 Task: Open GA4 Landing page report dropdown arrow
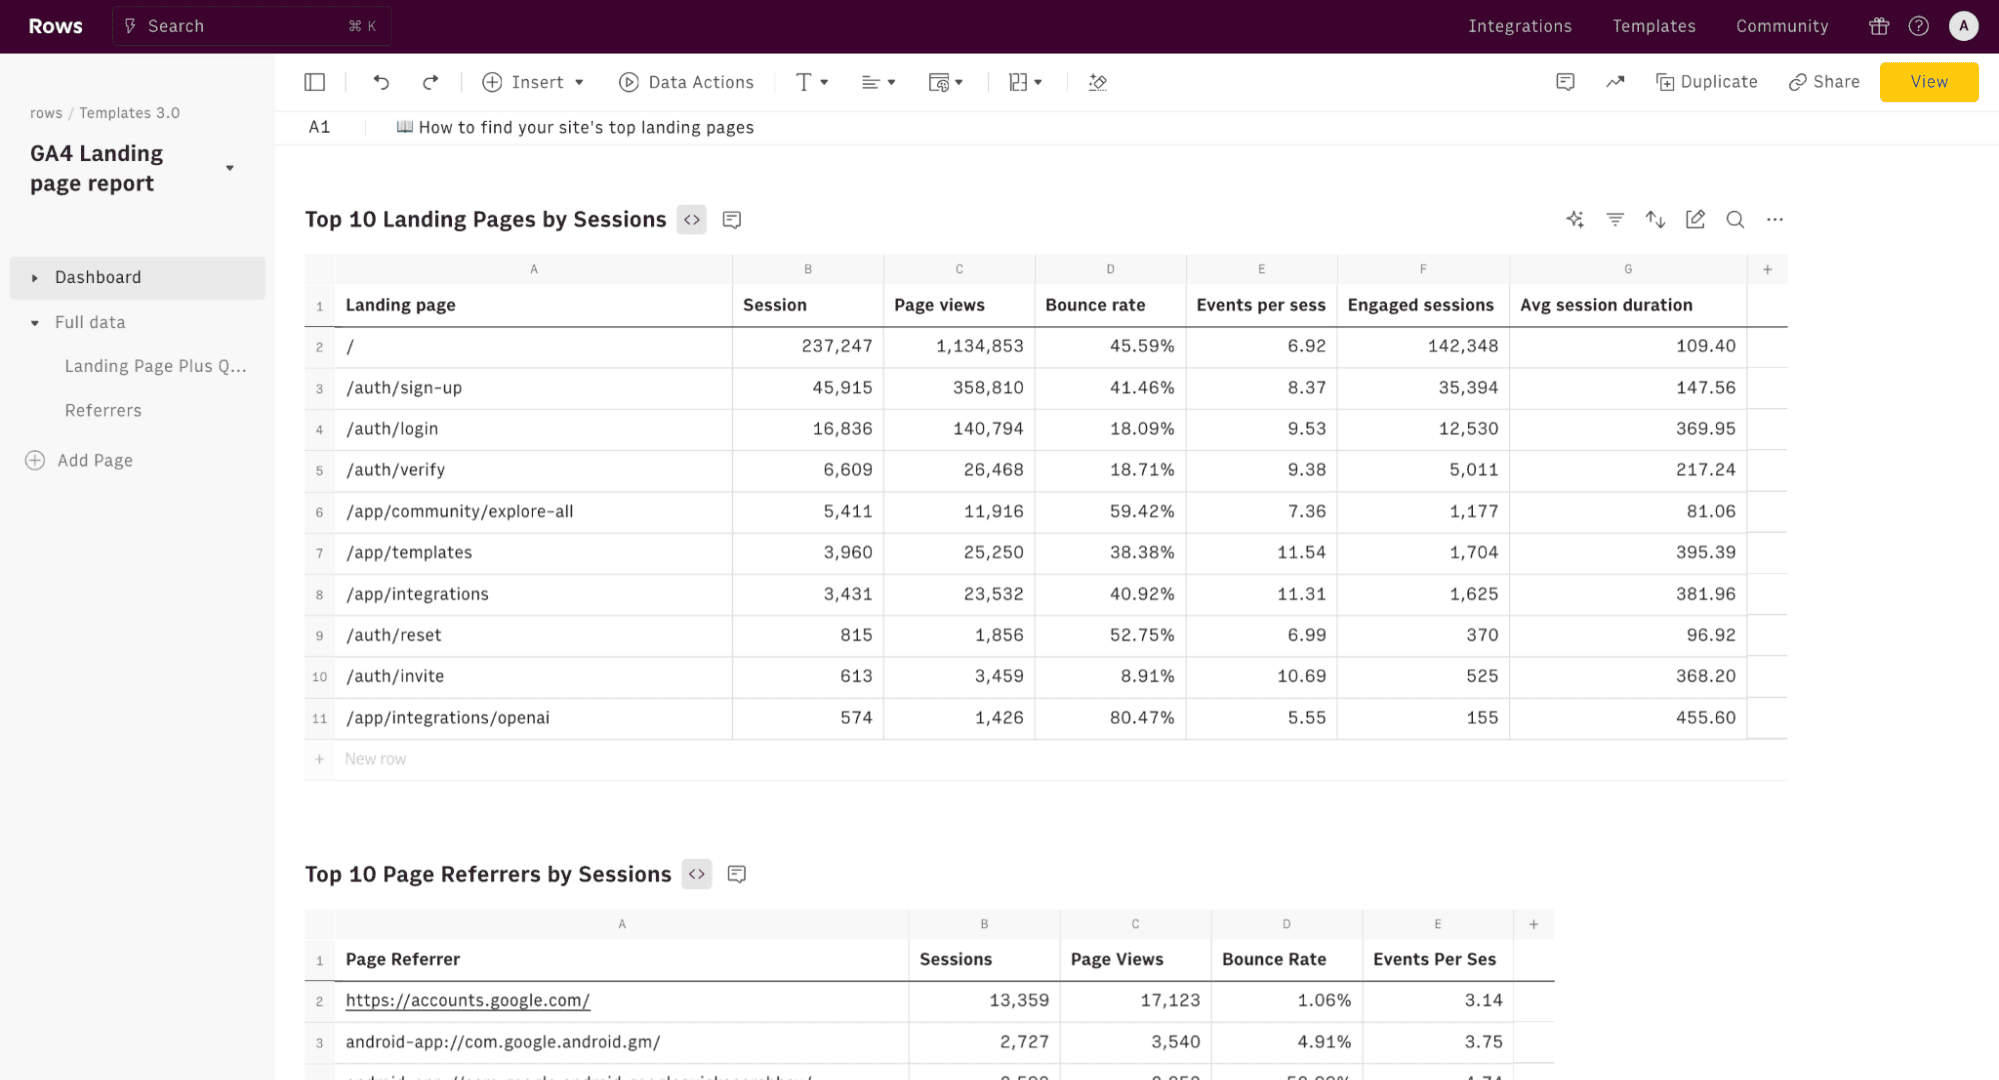coord(230,168)
